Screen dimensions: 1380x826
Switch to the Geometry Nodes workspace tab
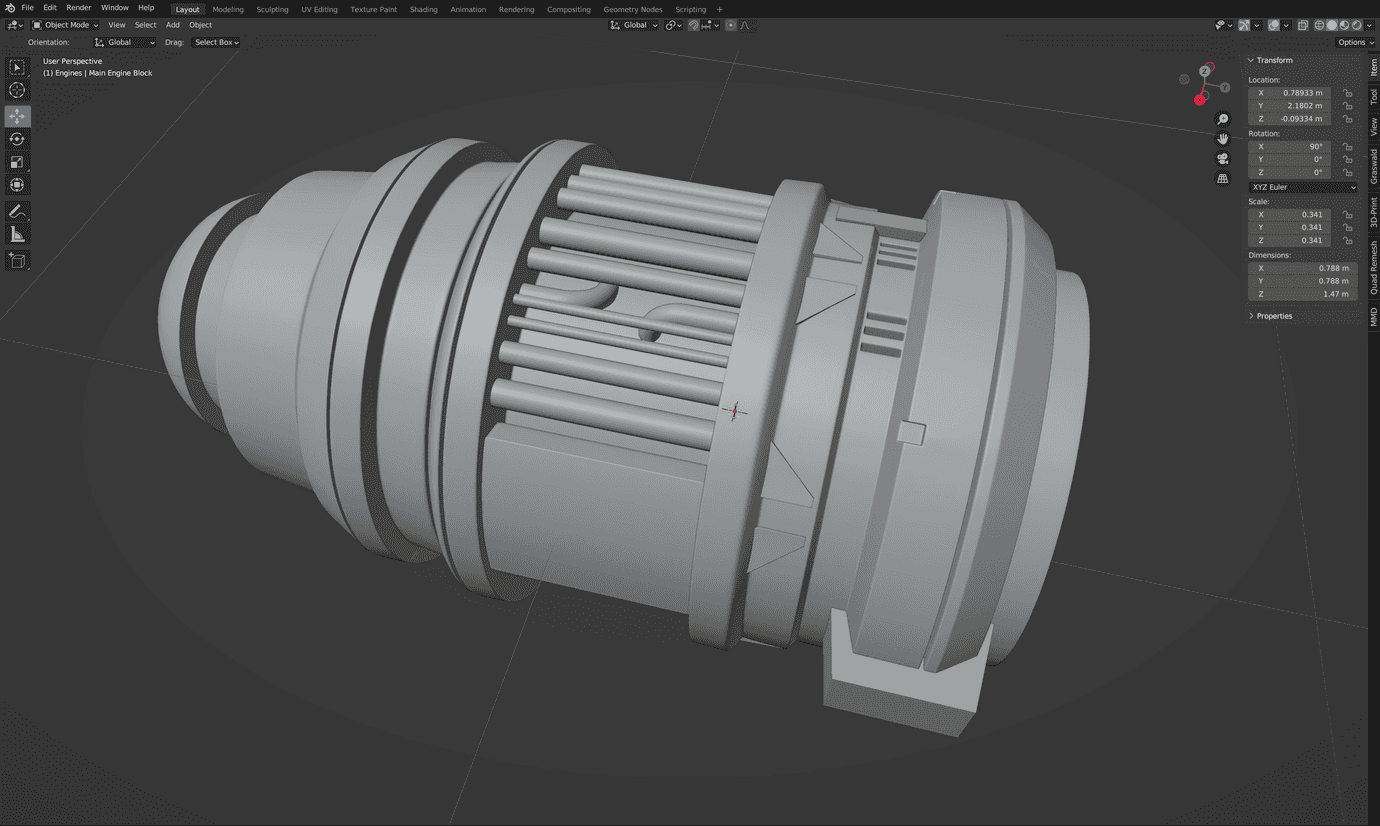[633, 9]
